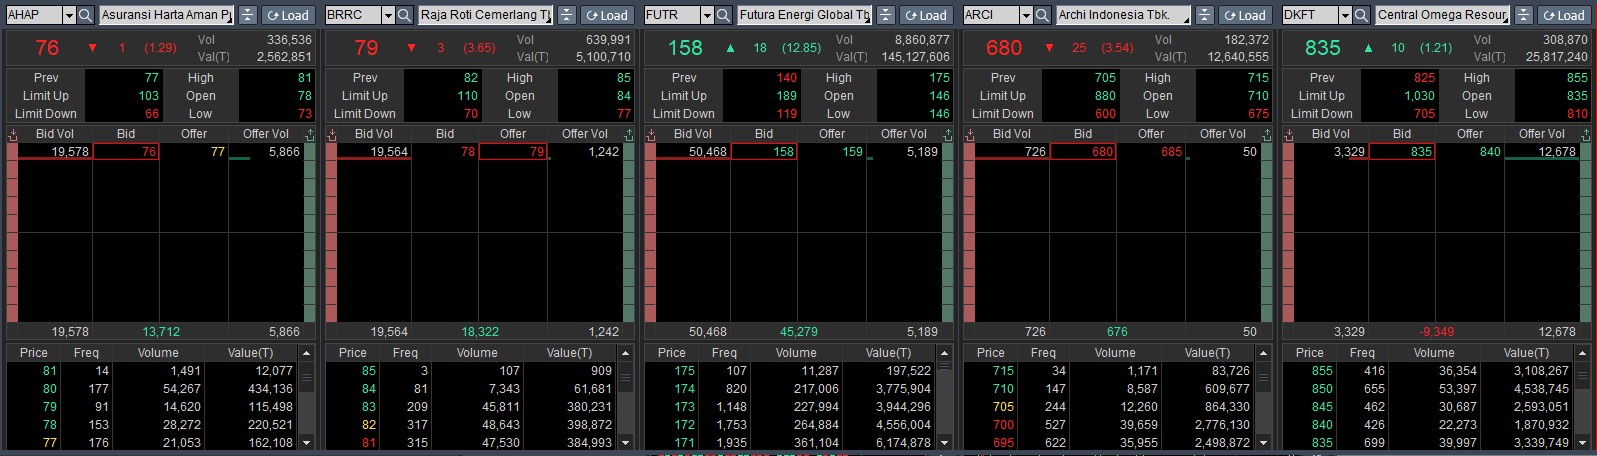The width and height of the screenshot is (1597, 456).
Task: Click the down-arrow icon left of DKFT Bid Vol
Action: [1289, 134]
